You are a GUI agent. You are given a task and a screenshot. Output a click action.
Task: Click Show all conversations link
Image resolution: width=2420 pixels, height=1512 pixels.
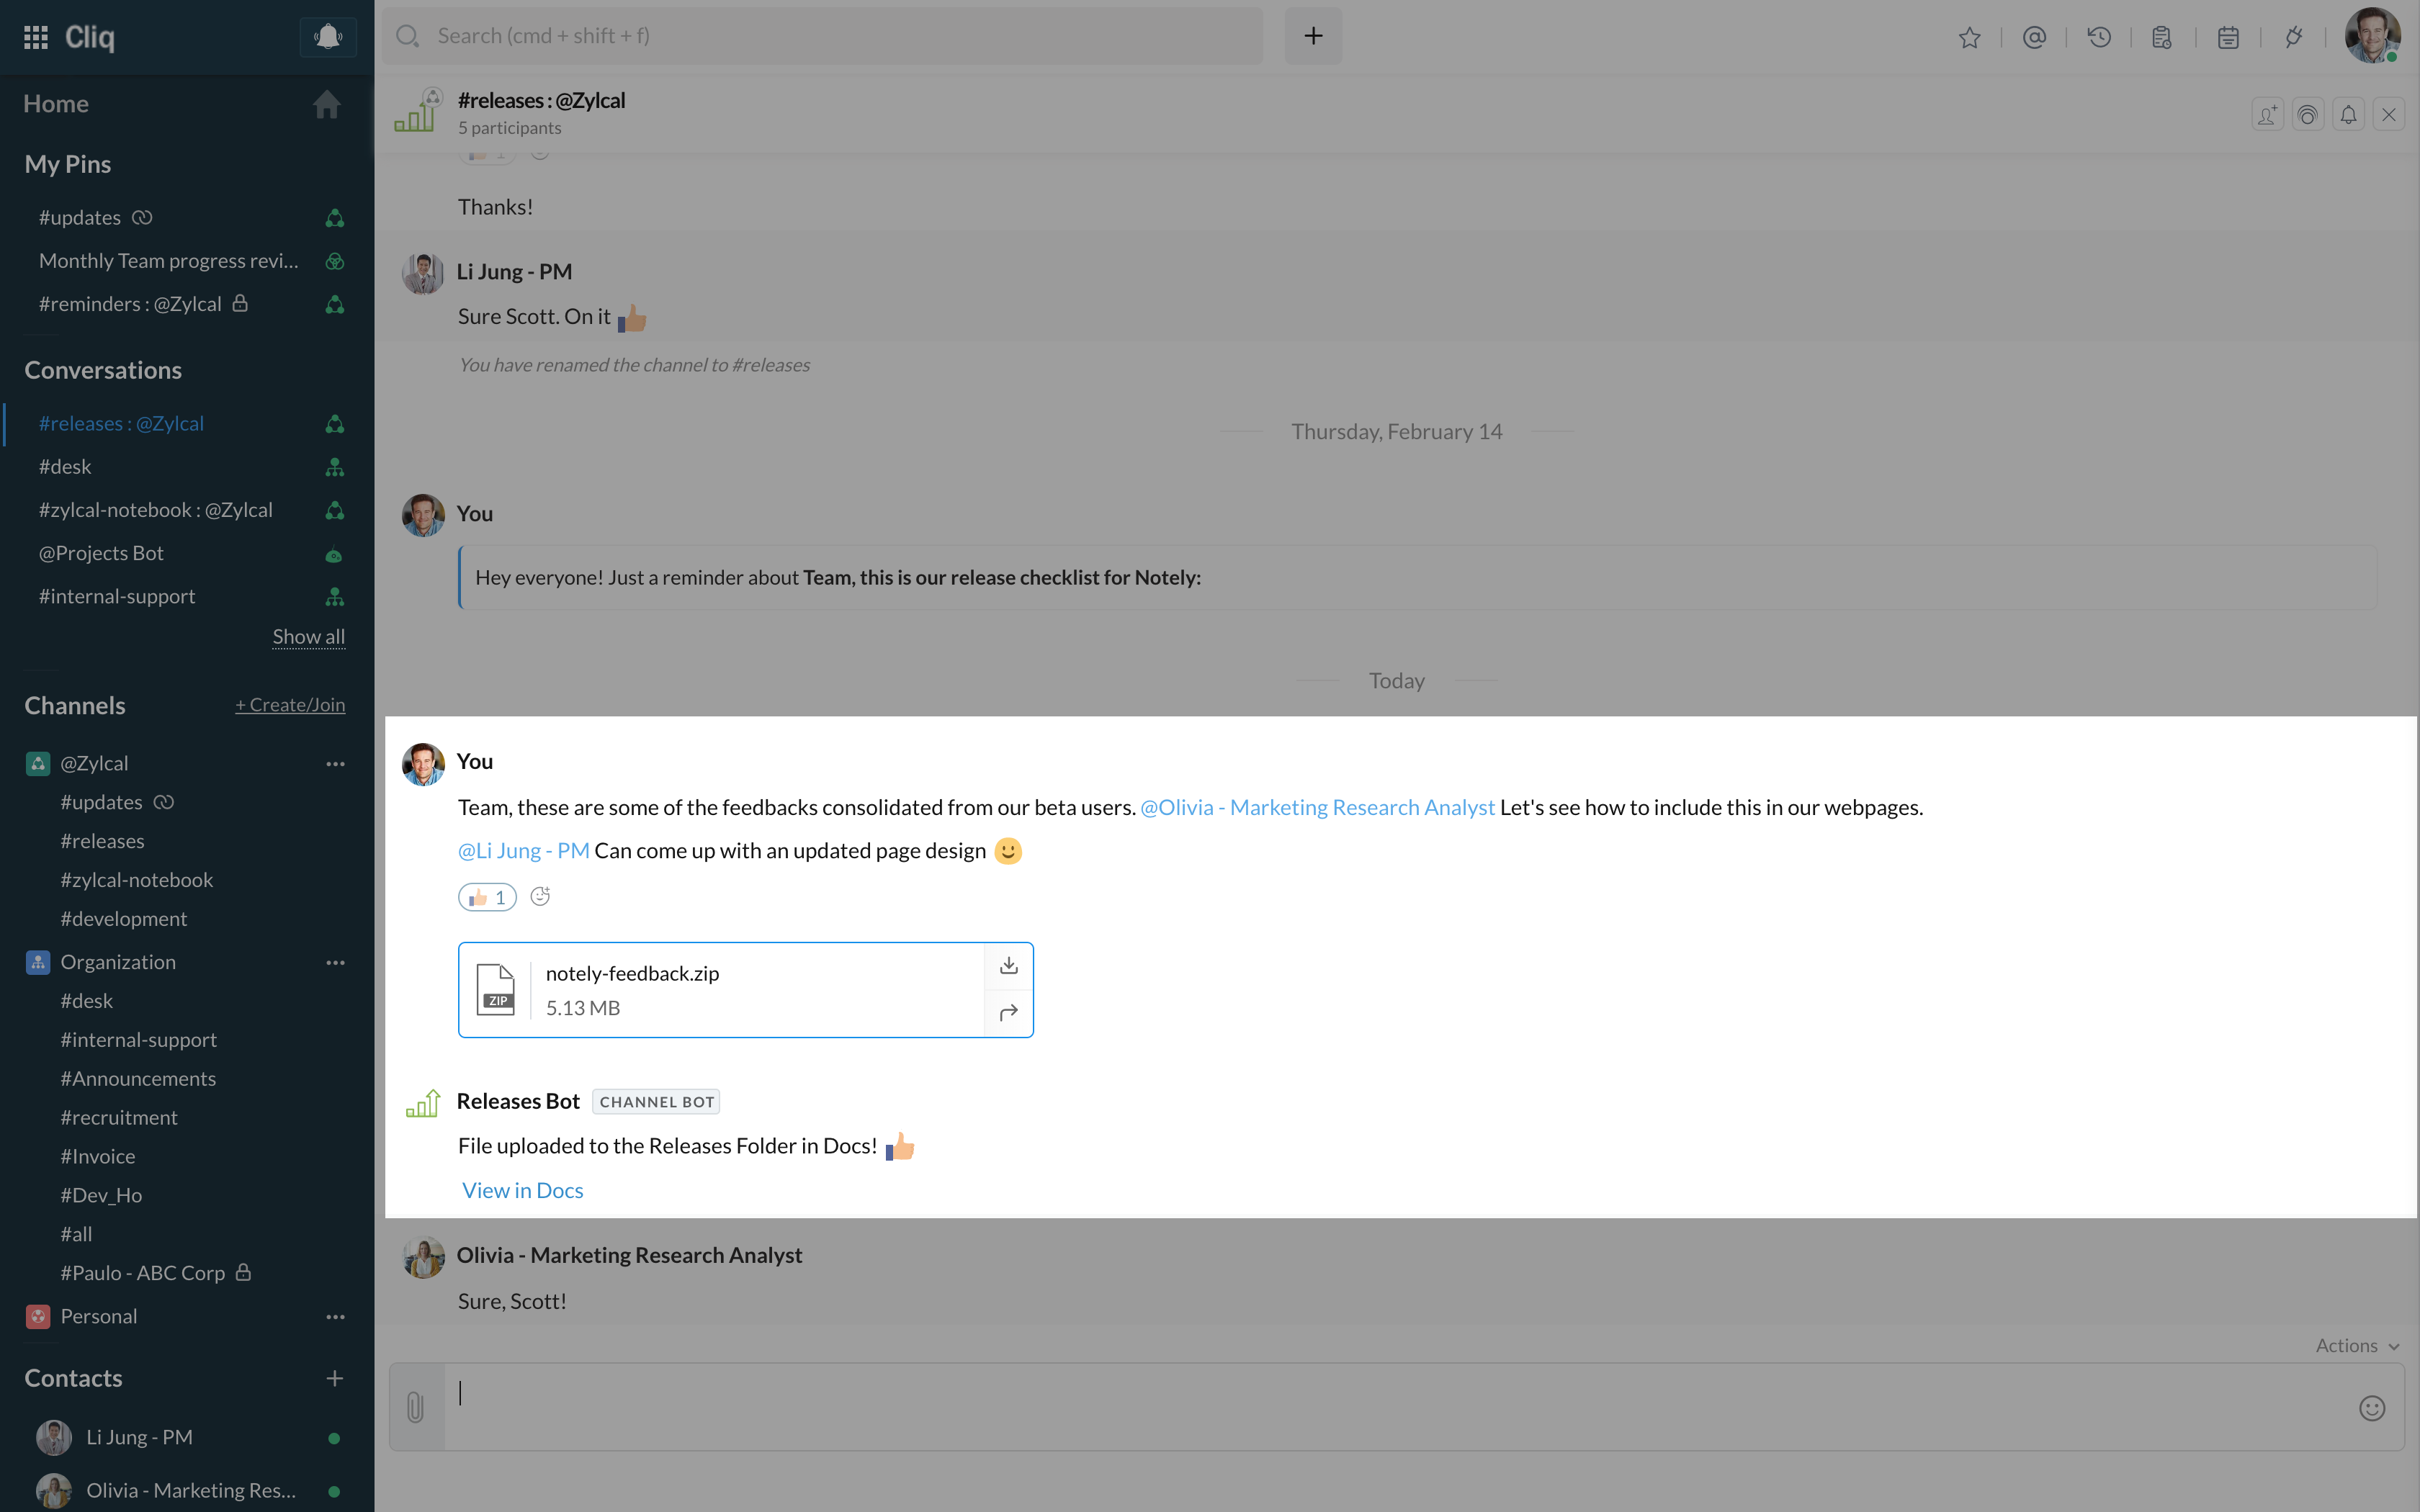[308, 637]
